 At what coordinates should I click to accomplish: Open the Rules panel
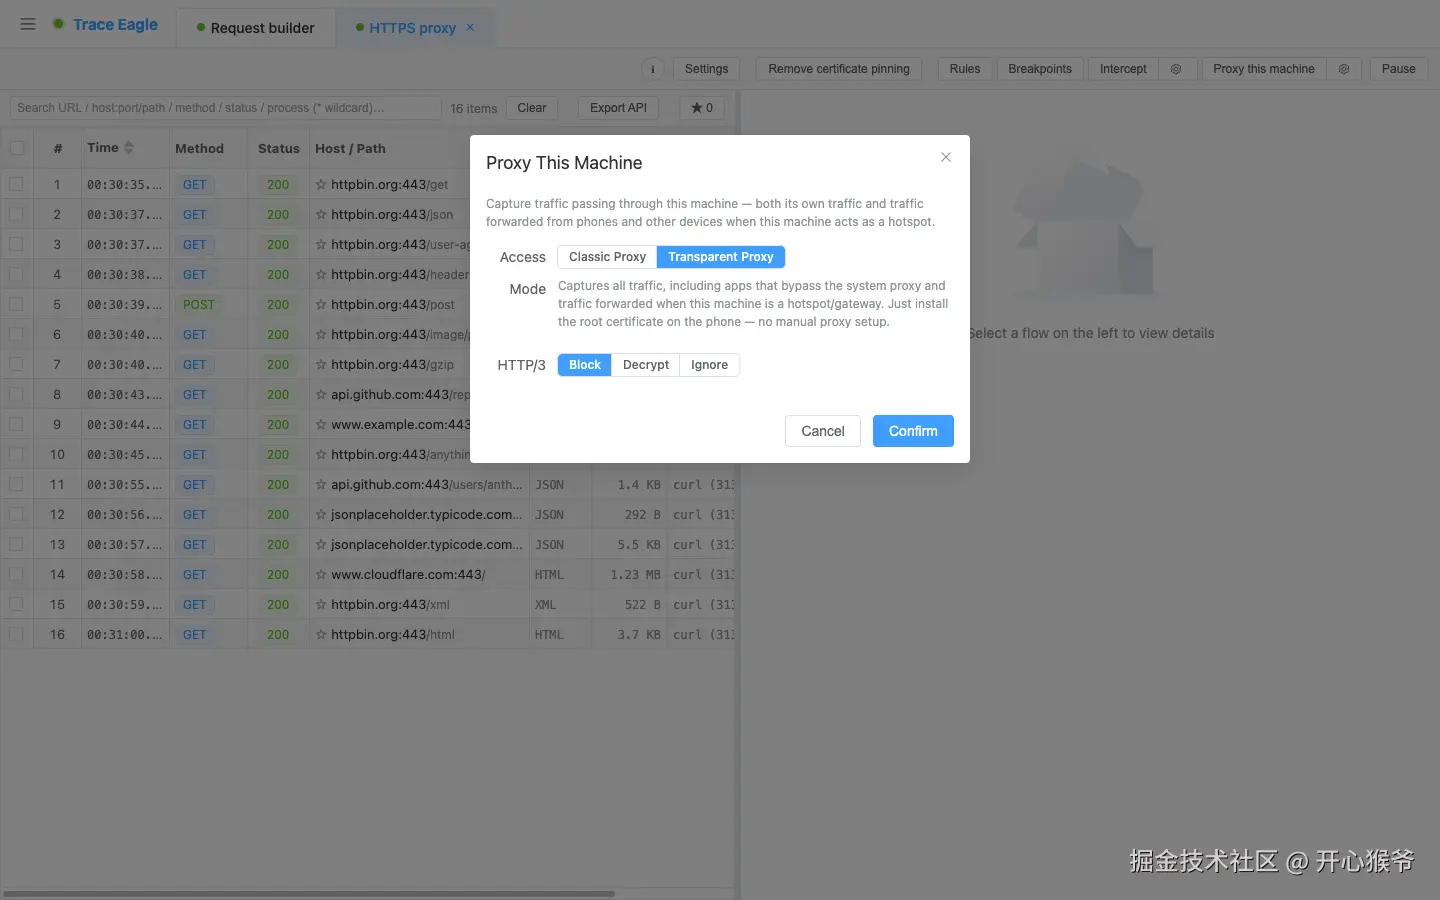tap(965, 69)
